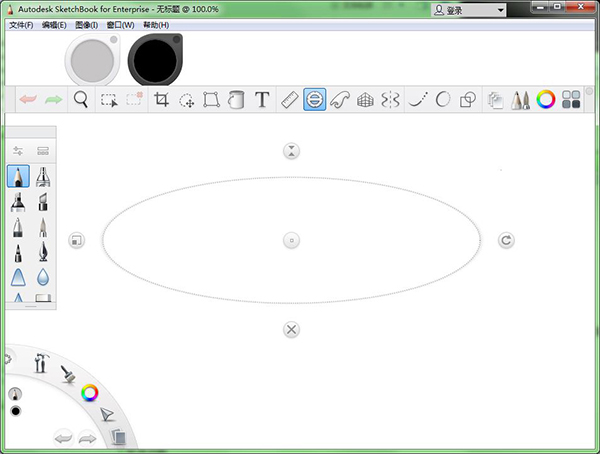Choose the Flood Fill bucket tool
The height and width of the screenshot is (454, 600).
click(x=236, y=100)
